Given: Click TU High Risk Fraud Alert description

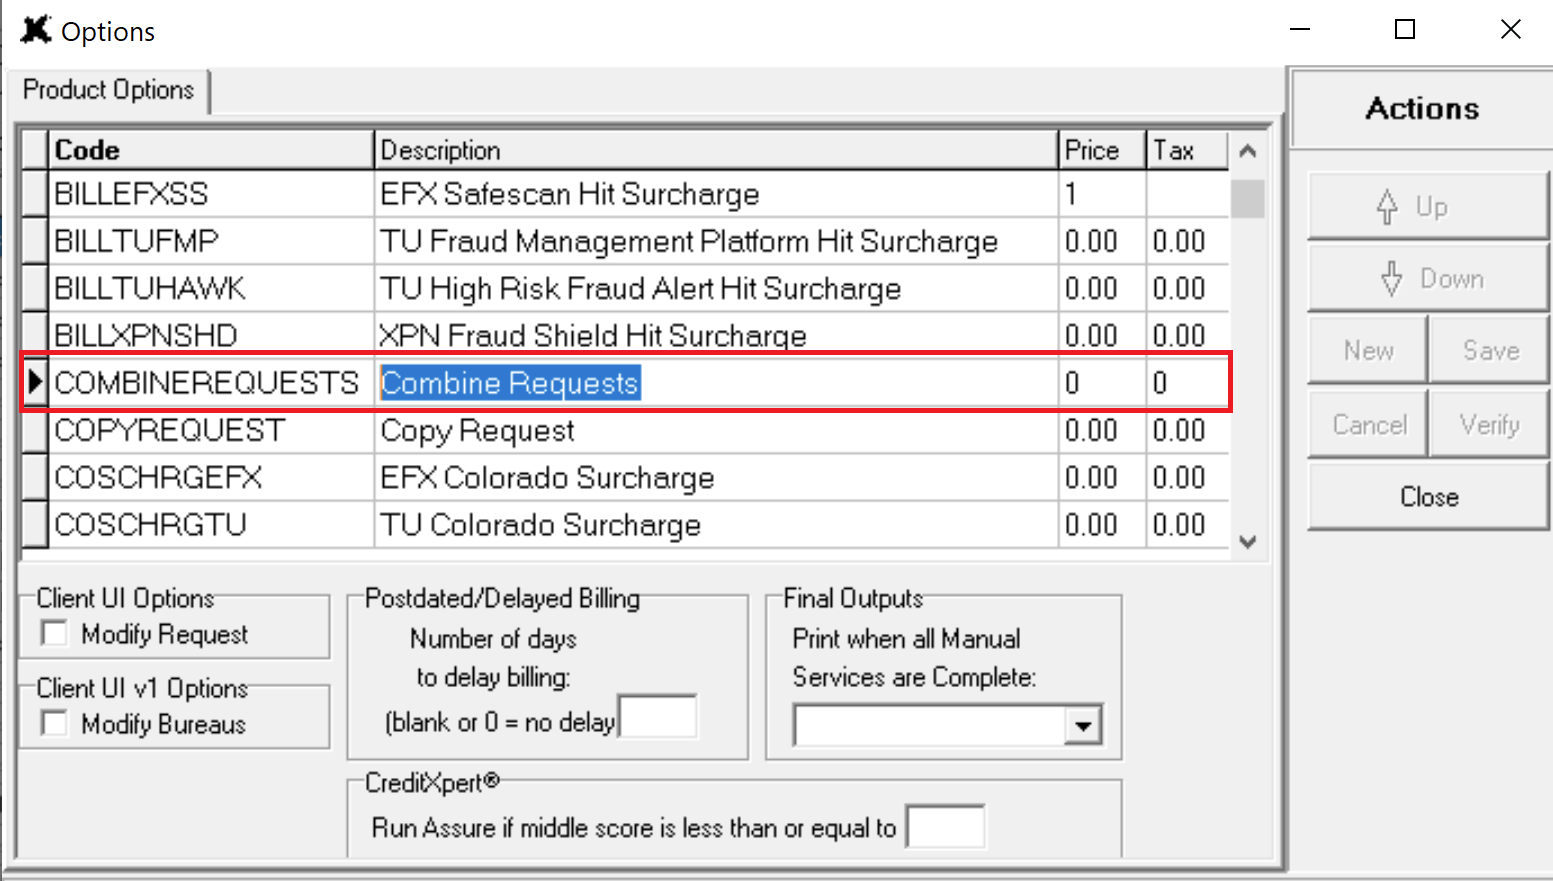Looking at the screenshot, I should (x=716, y=288).
